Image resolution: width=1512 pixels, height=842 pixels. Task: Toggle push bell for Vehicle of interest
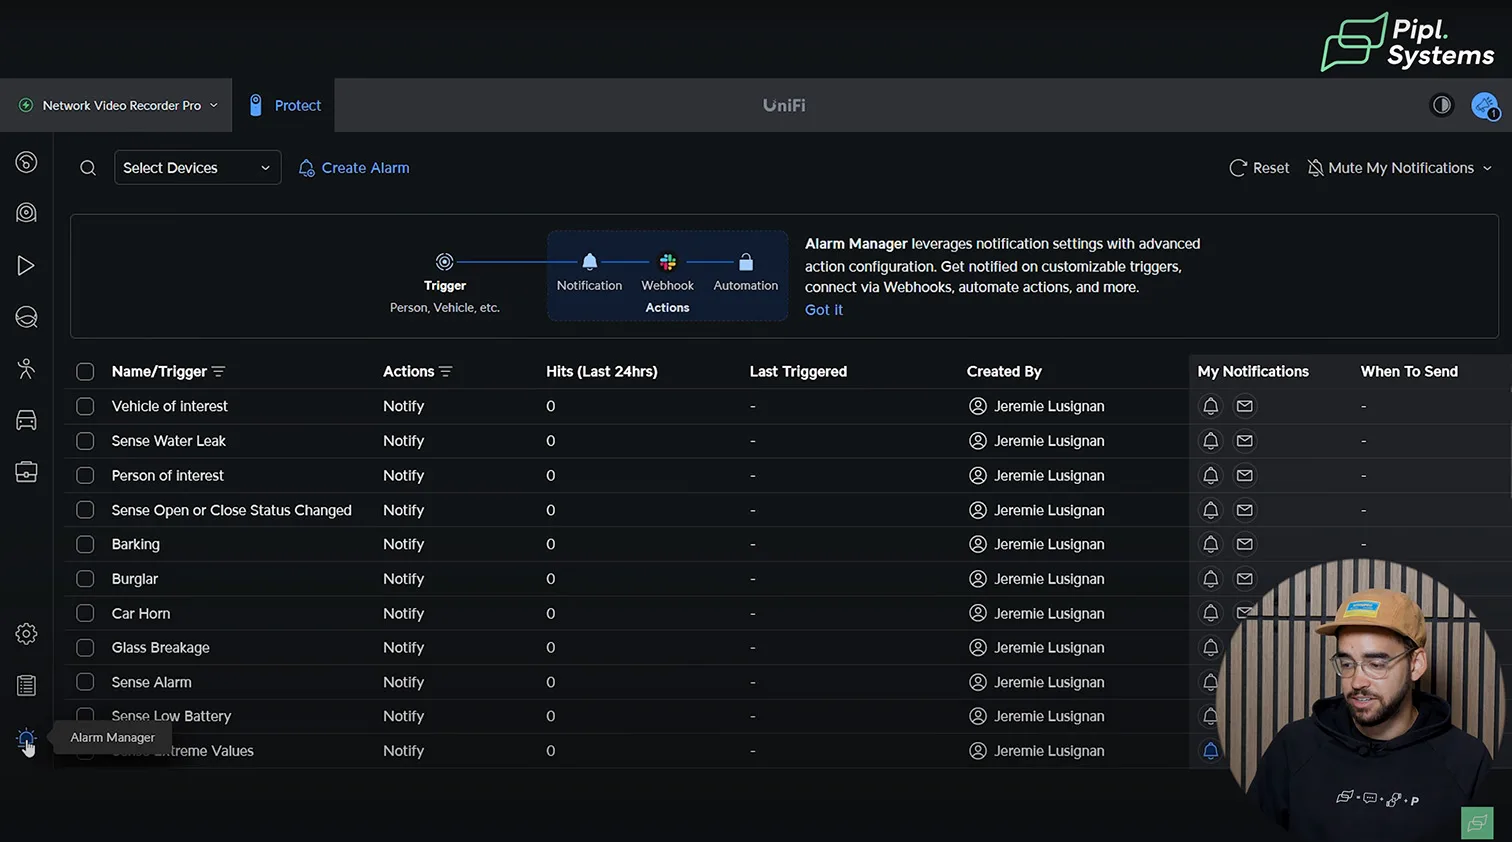click(1210, 406)
